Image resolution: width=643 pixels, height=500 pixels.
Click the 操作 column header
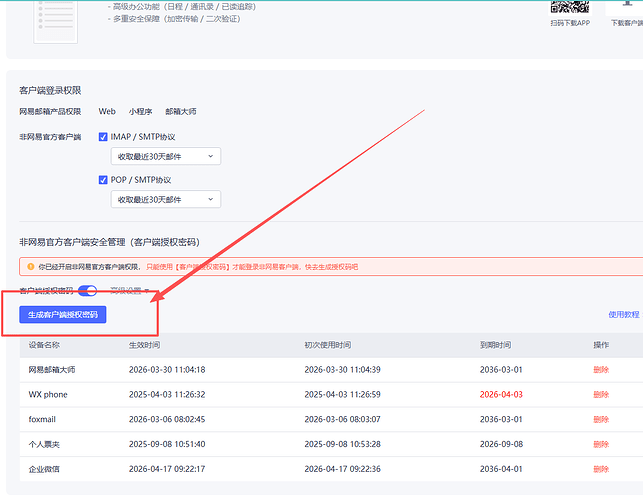(601, 345)
